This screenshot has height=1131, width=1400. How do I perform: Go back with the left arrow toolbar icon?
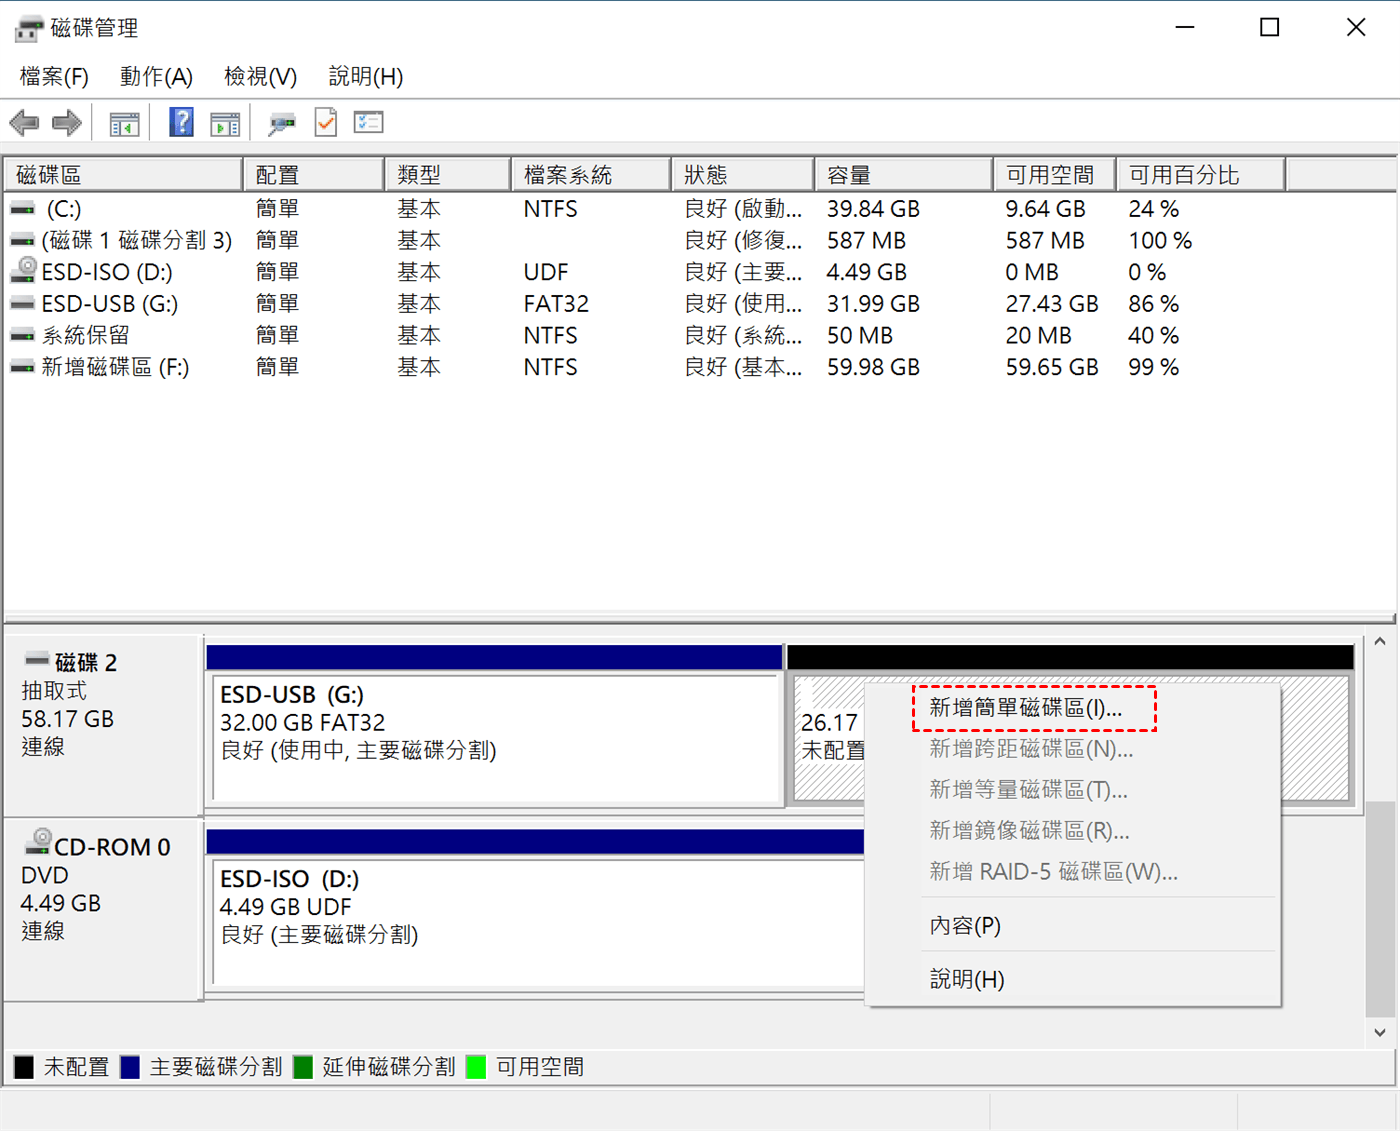tap(24, 123)
